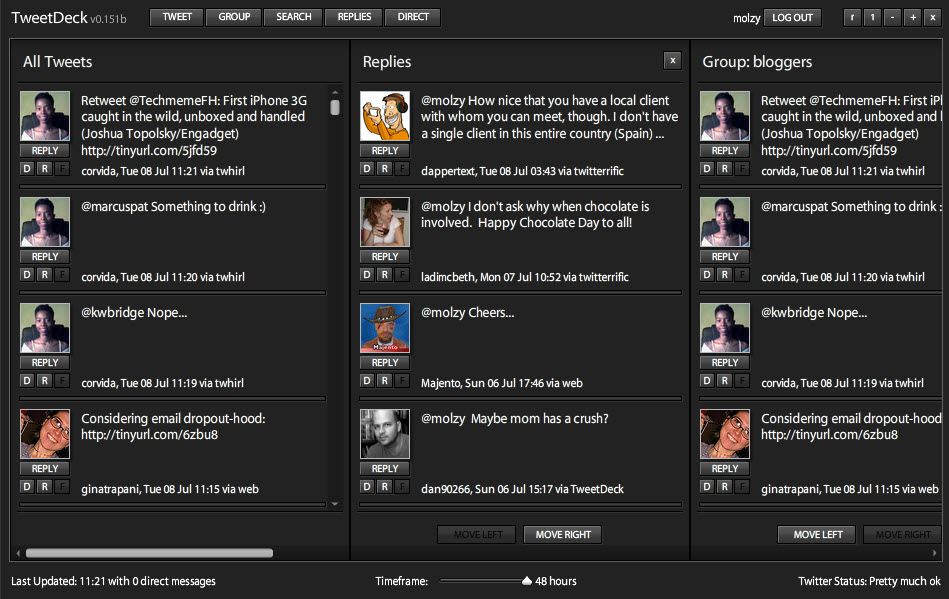This screenshot has width=949, height=599.
Task: Click the 'dan90266, Sun 06 Jul 15:17 via TweetDeck' text
Action: coord(522,489)
